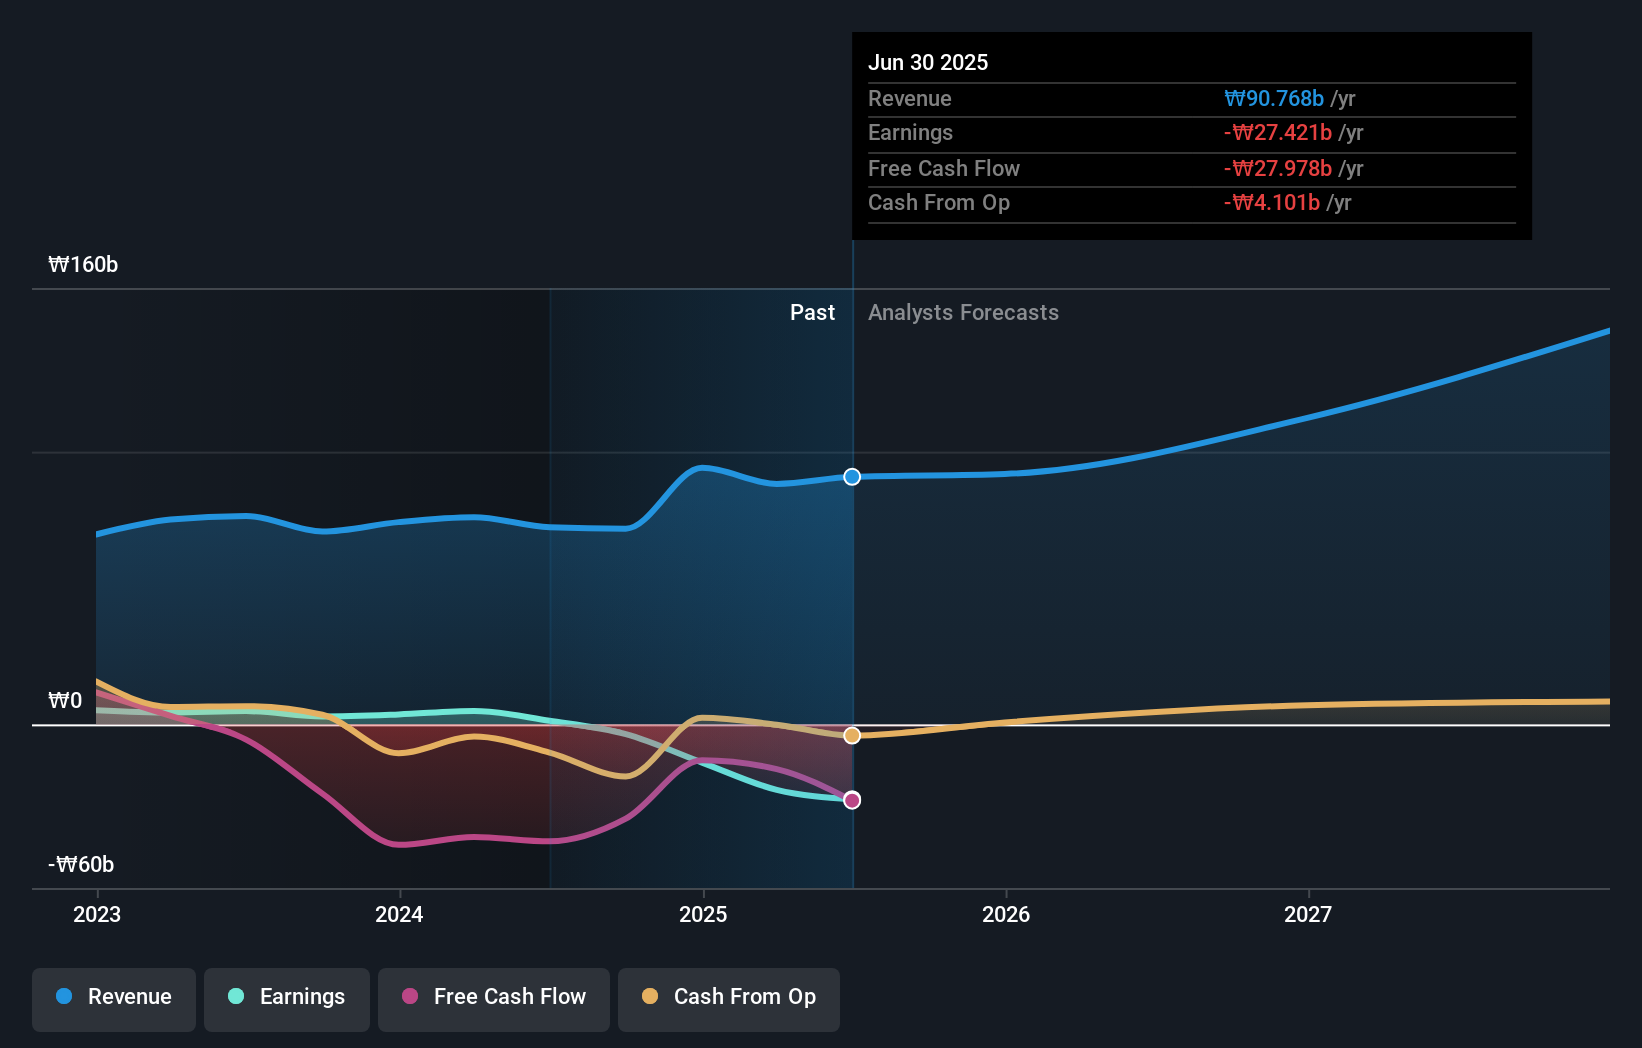Click the Revenue value in the tooltip
Viewport: 1642px width, 1048px height.
coord(1272,98)
